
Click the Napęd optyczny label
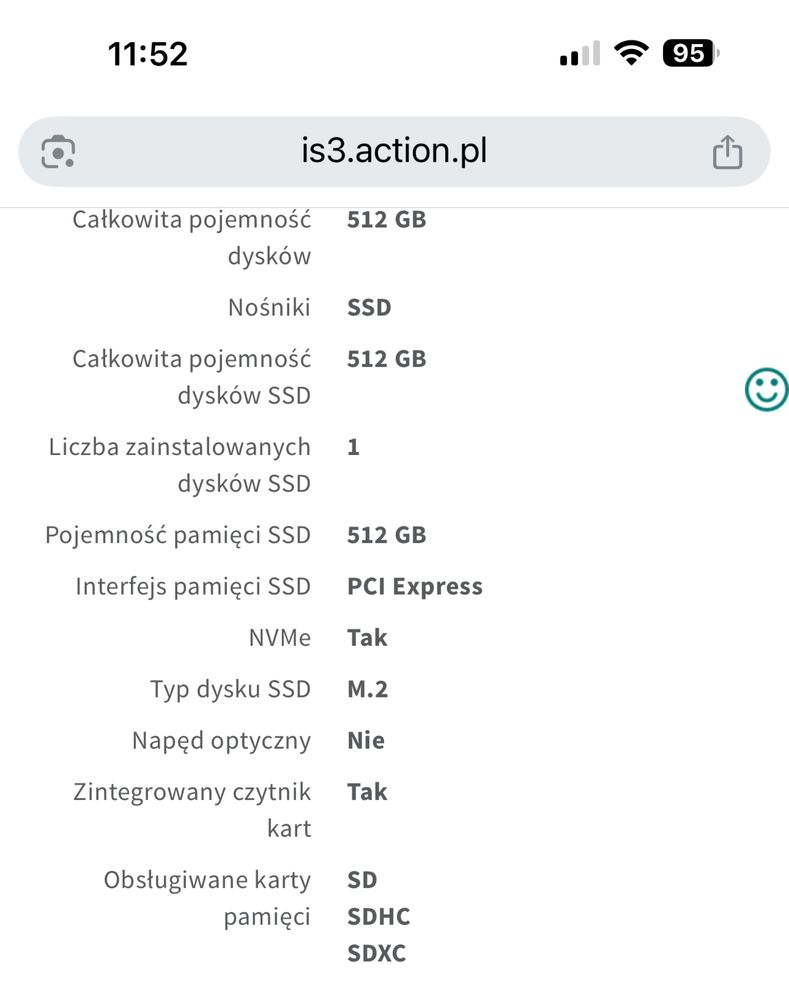point(221,741)
